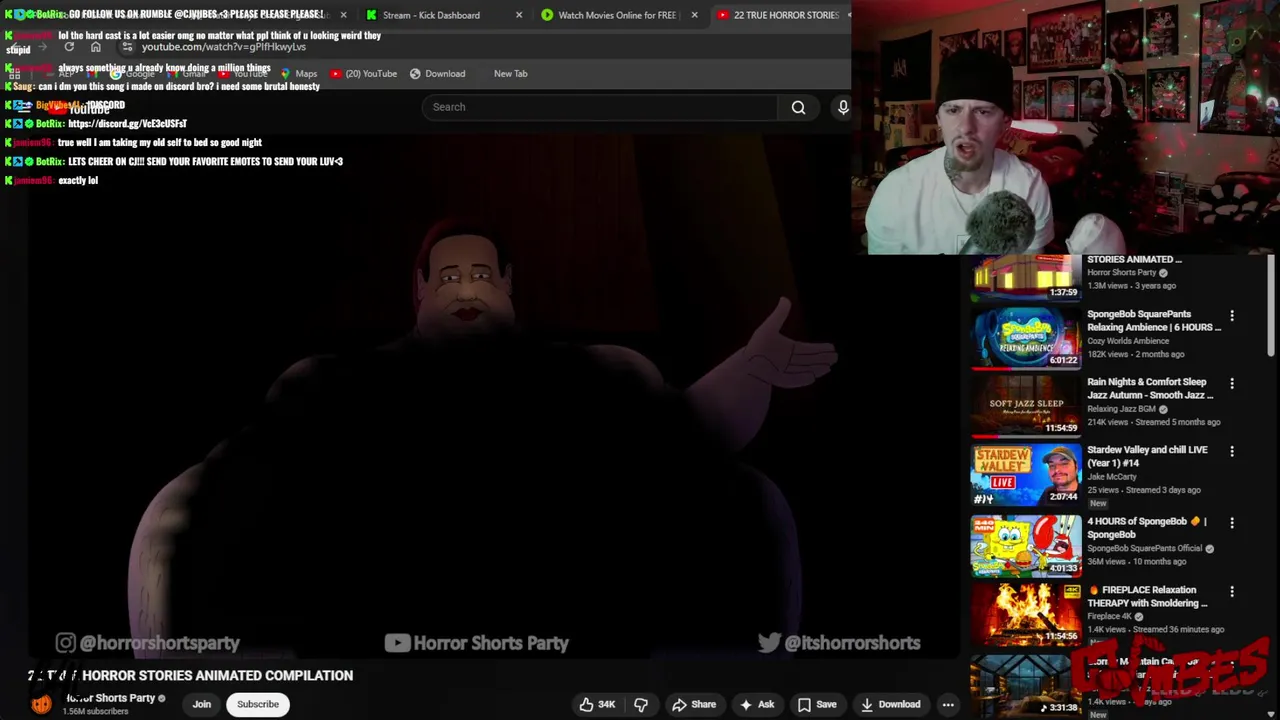Activate voice search microphone icon
This screenshot has height=720, width=1280.
(843, 107)
